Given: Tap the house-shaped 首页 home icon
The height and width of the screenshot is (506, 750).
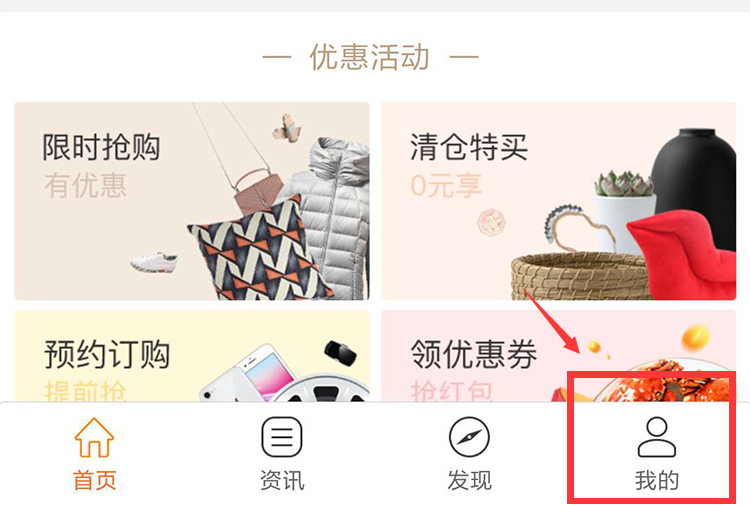Looking at the screenshot, I should [x=94, y=437].
